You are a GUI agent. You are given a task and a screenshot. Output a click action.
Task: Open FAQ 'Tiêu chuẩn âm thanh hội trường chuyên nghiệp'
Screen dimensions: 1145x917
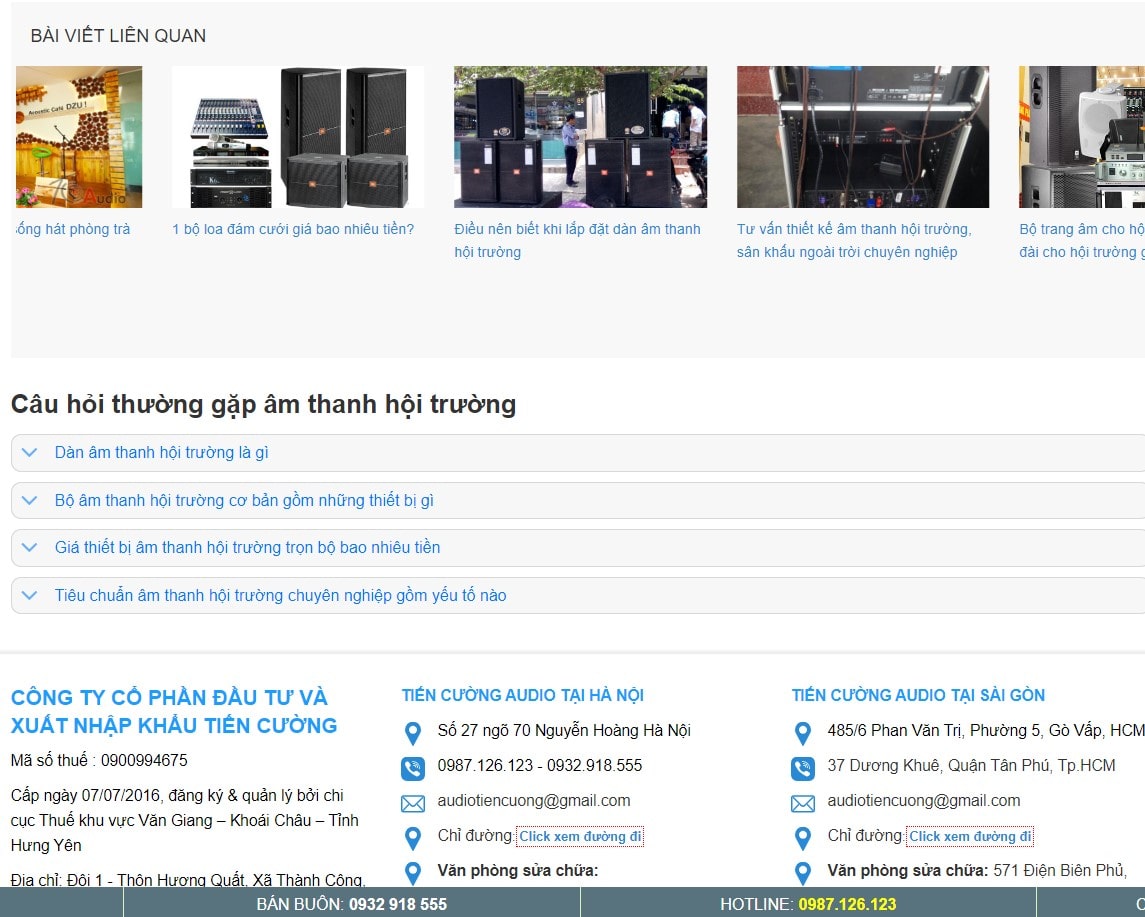tap(280, 596)
